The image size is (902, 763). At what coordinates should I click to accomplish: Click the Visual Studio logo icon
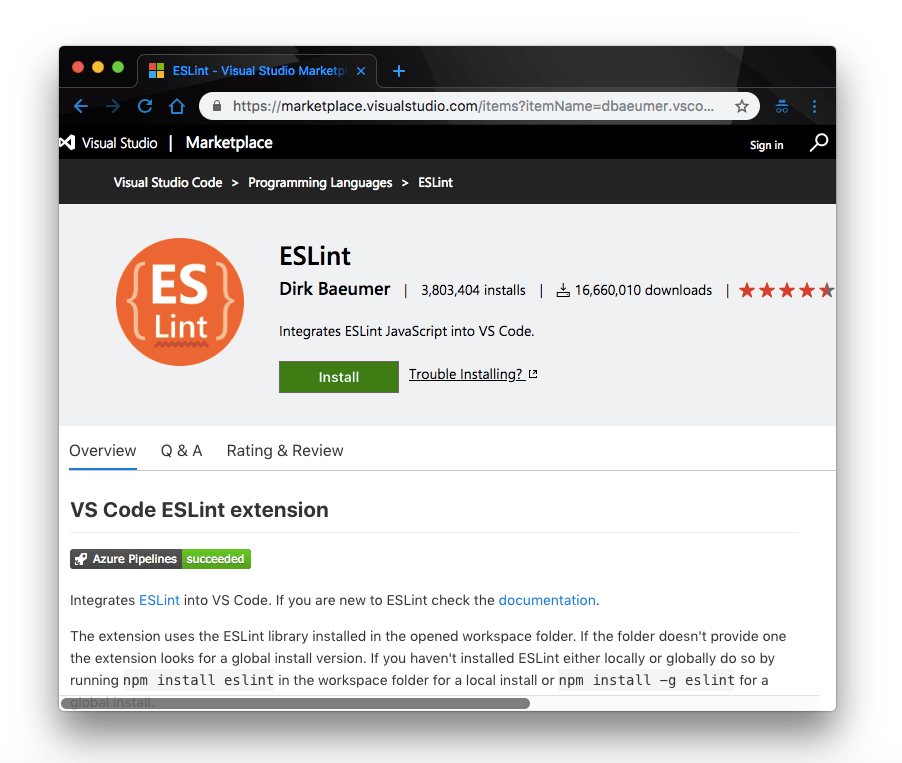tap(67, 142)
